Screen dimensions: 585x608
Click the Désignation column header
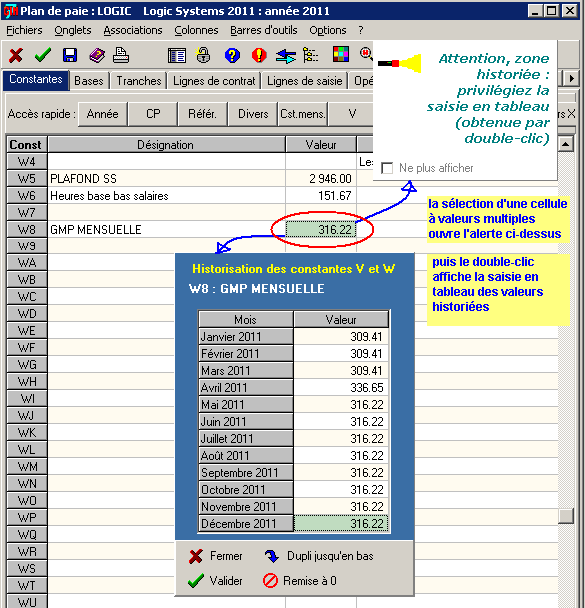[166, 145]
